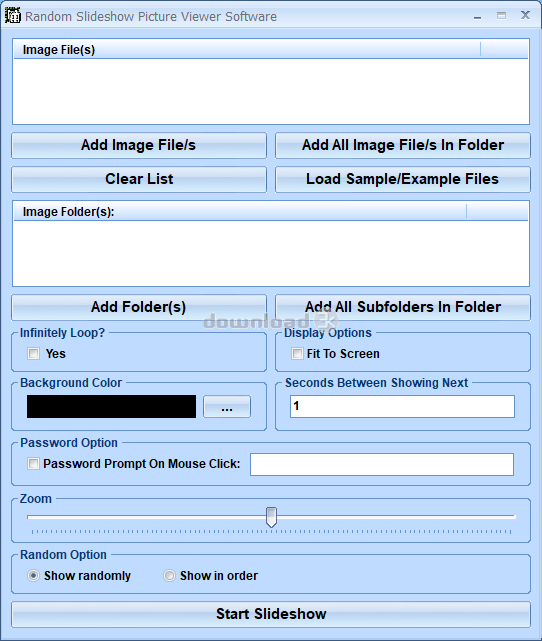Click the Seconds Between Showing Next field
The image size is (542, 641).
click(x=402, y=406)
